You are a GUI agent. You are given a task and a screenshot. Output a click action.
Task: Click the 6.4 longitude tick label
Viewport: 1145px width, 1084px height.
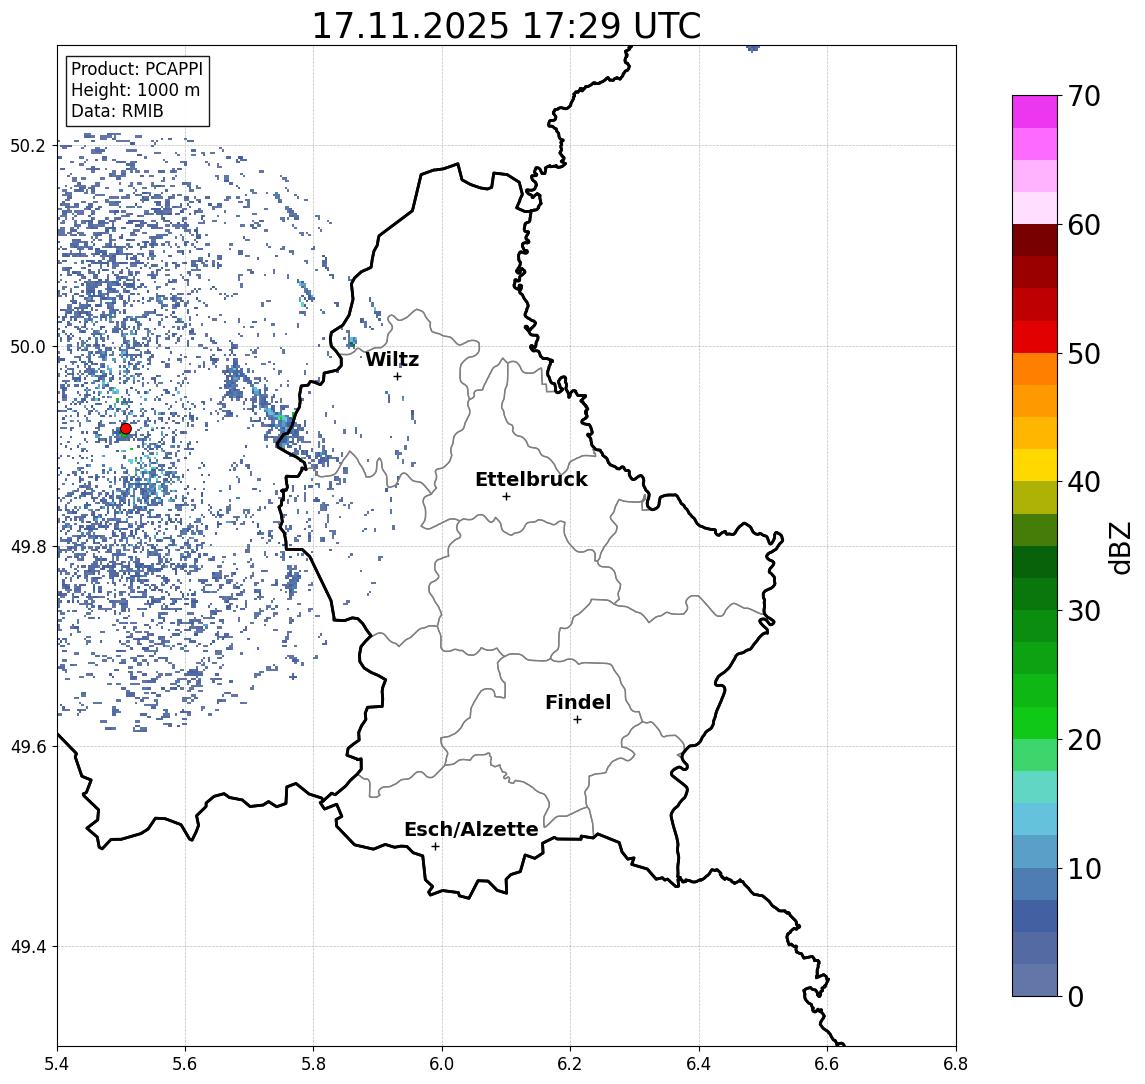point(699,1063)
